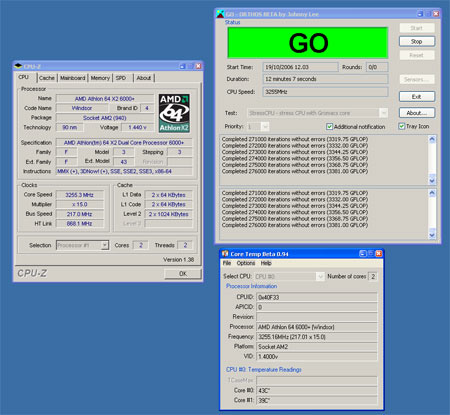Open the Processor Selection dropdown in CPU-Z

point(105,245)
